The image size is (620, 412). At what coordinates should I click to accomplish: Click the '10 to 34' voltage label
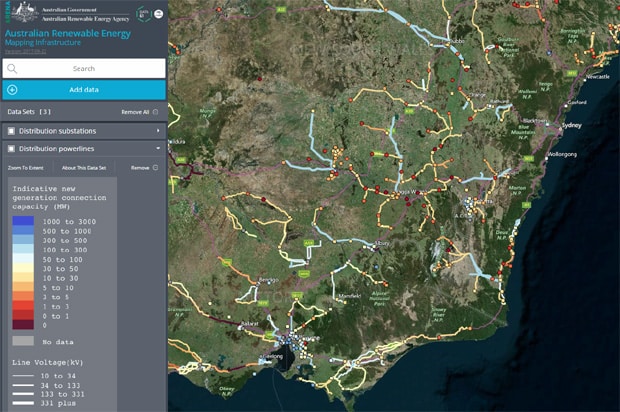click(x=58, y=376)
